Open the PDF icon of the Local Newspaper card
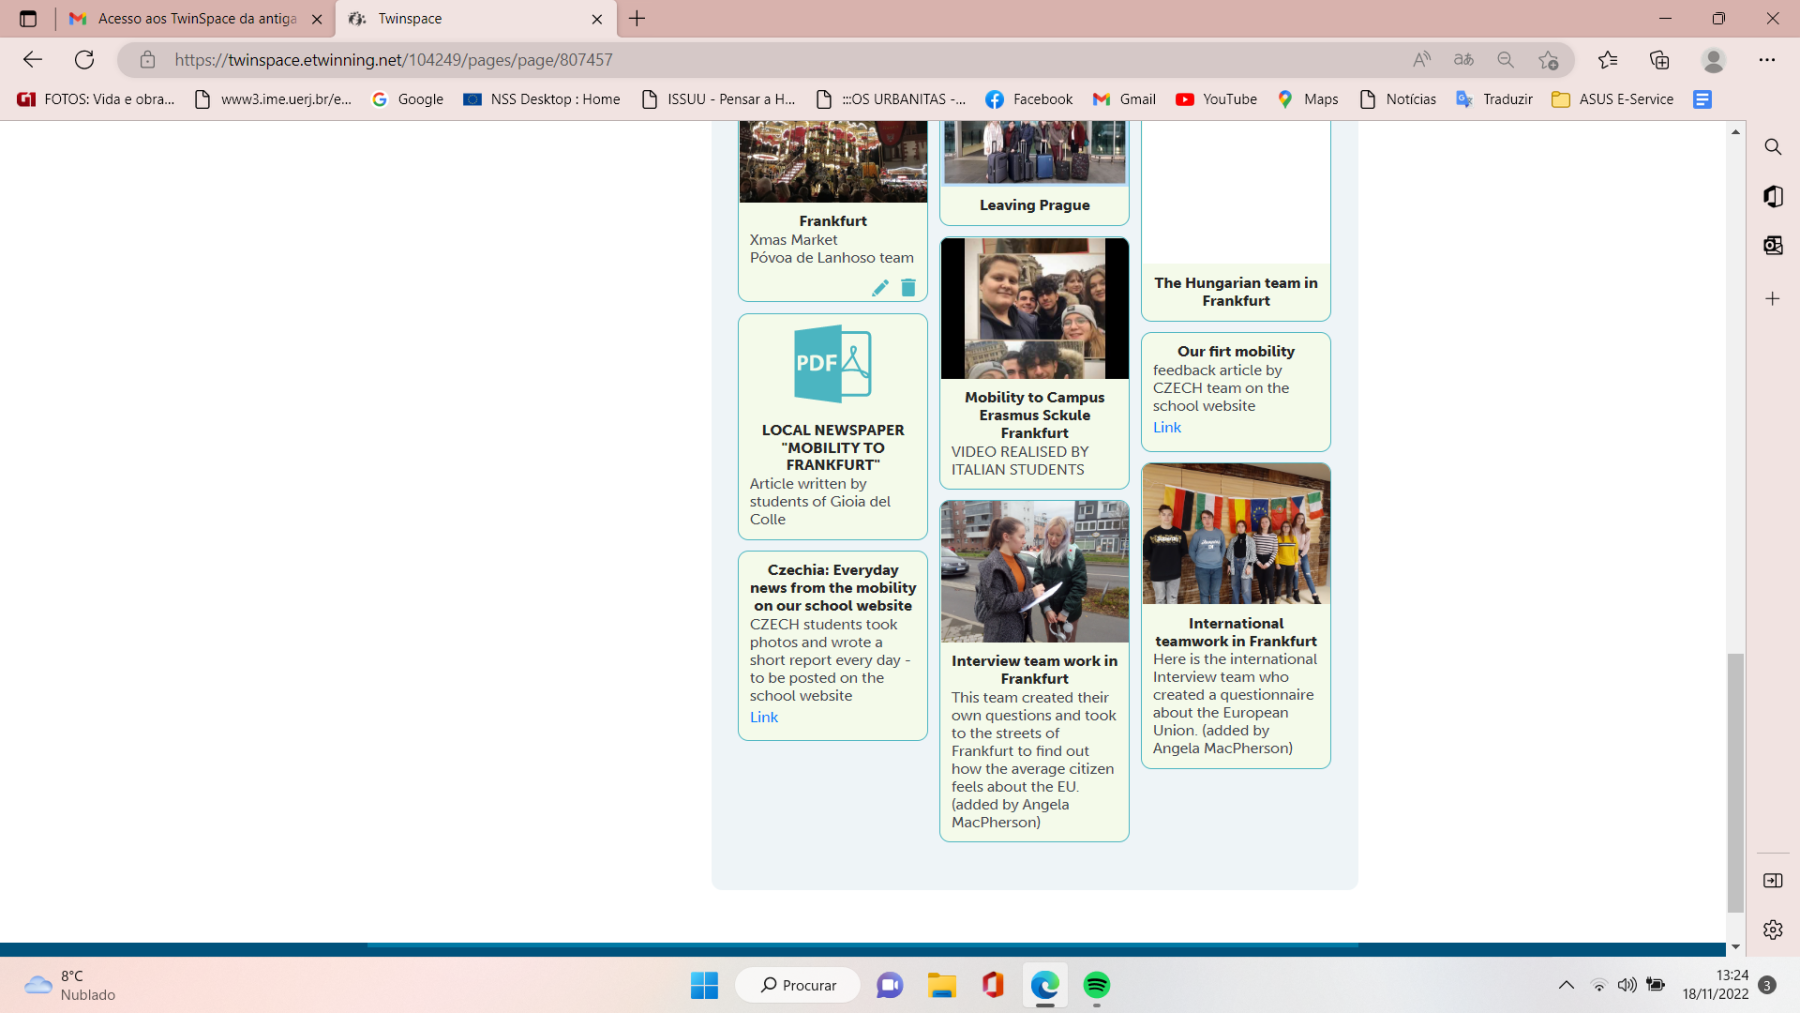This screenshot has width=1800, height=1013. (x=833, y=364)
